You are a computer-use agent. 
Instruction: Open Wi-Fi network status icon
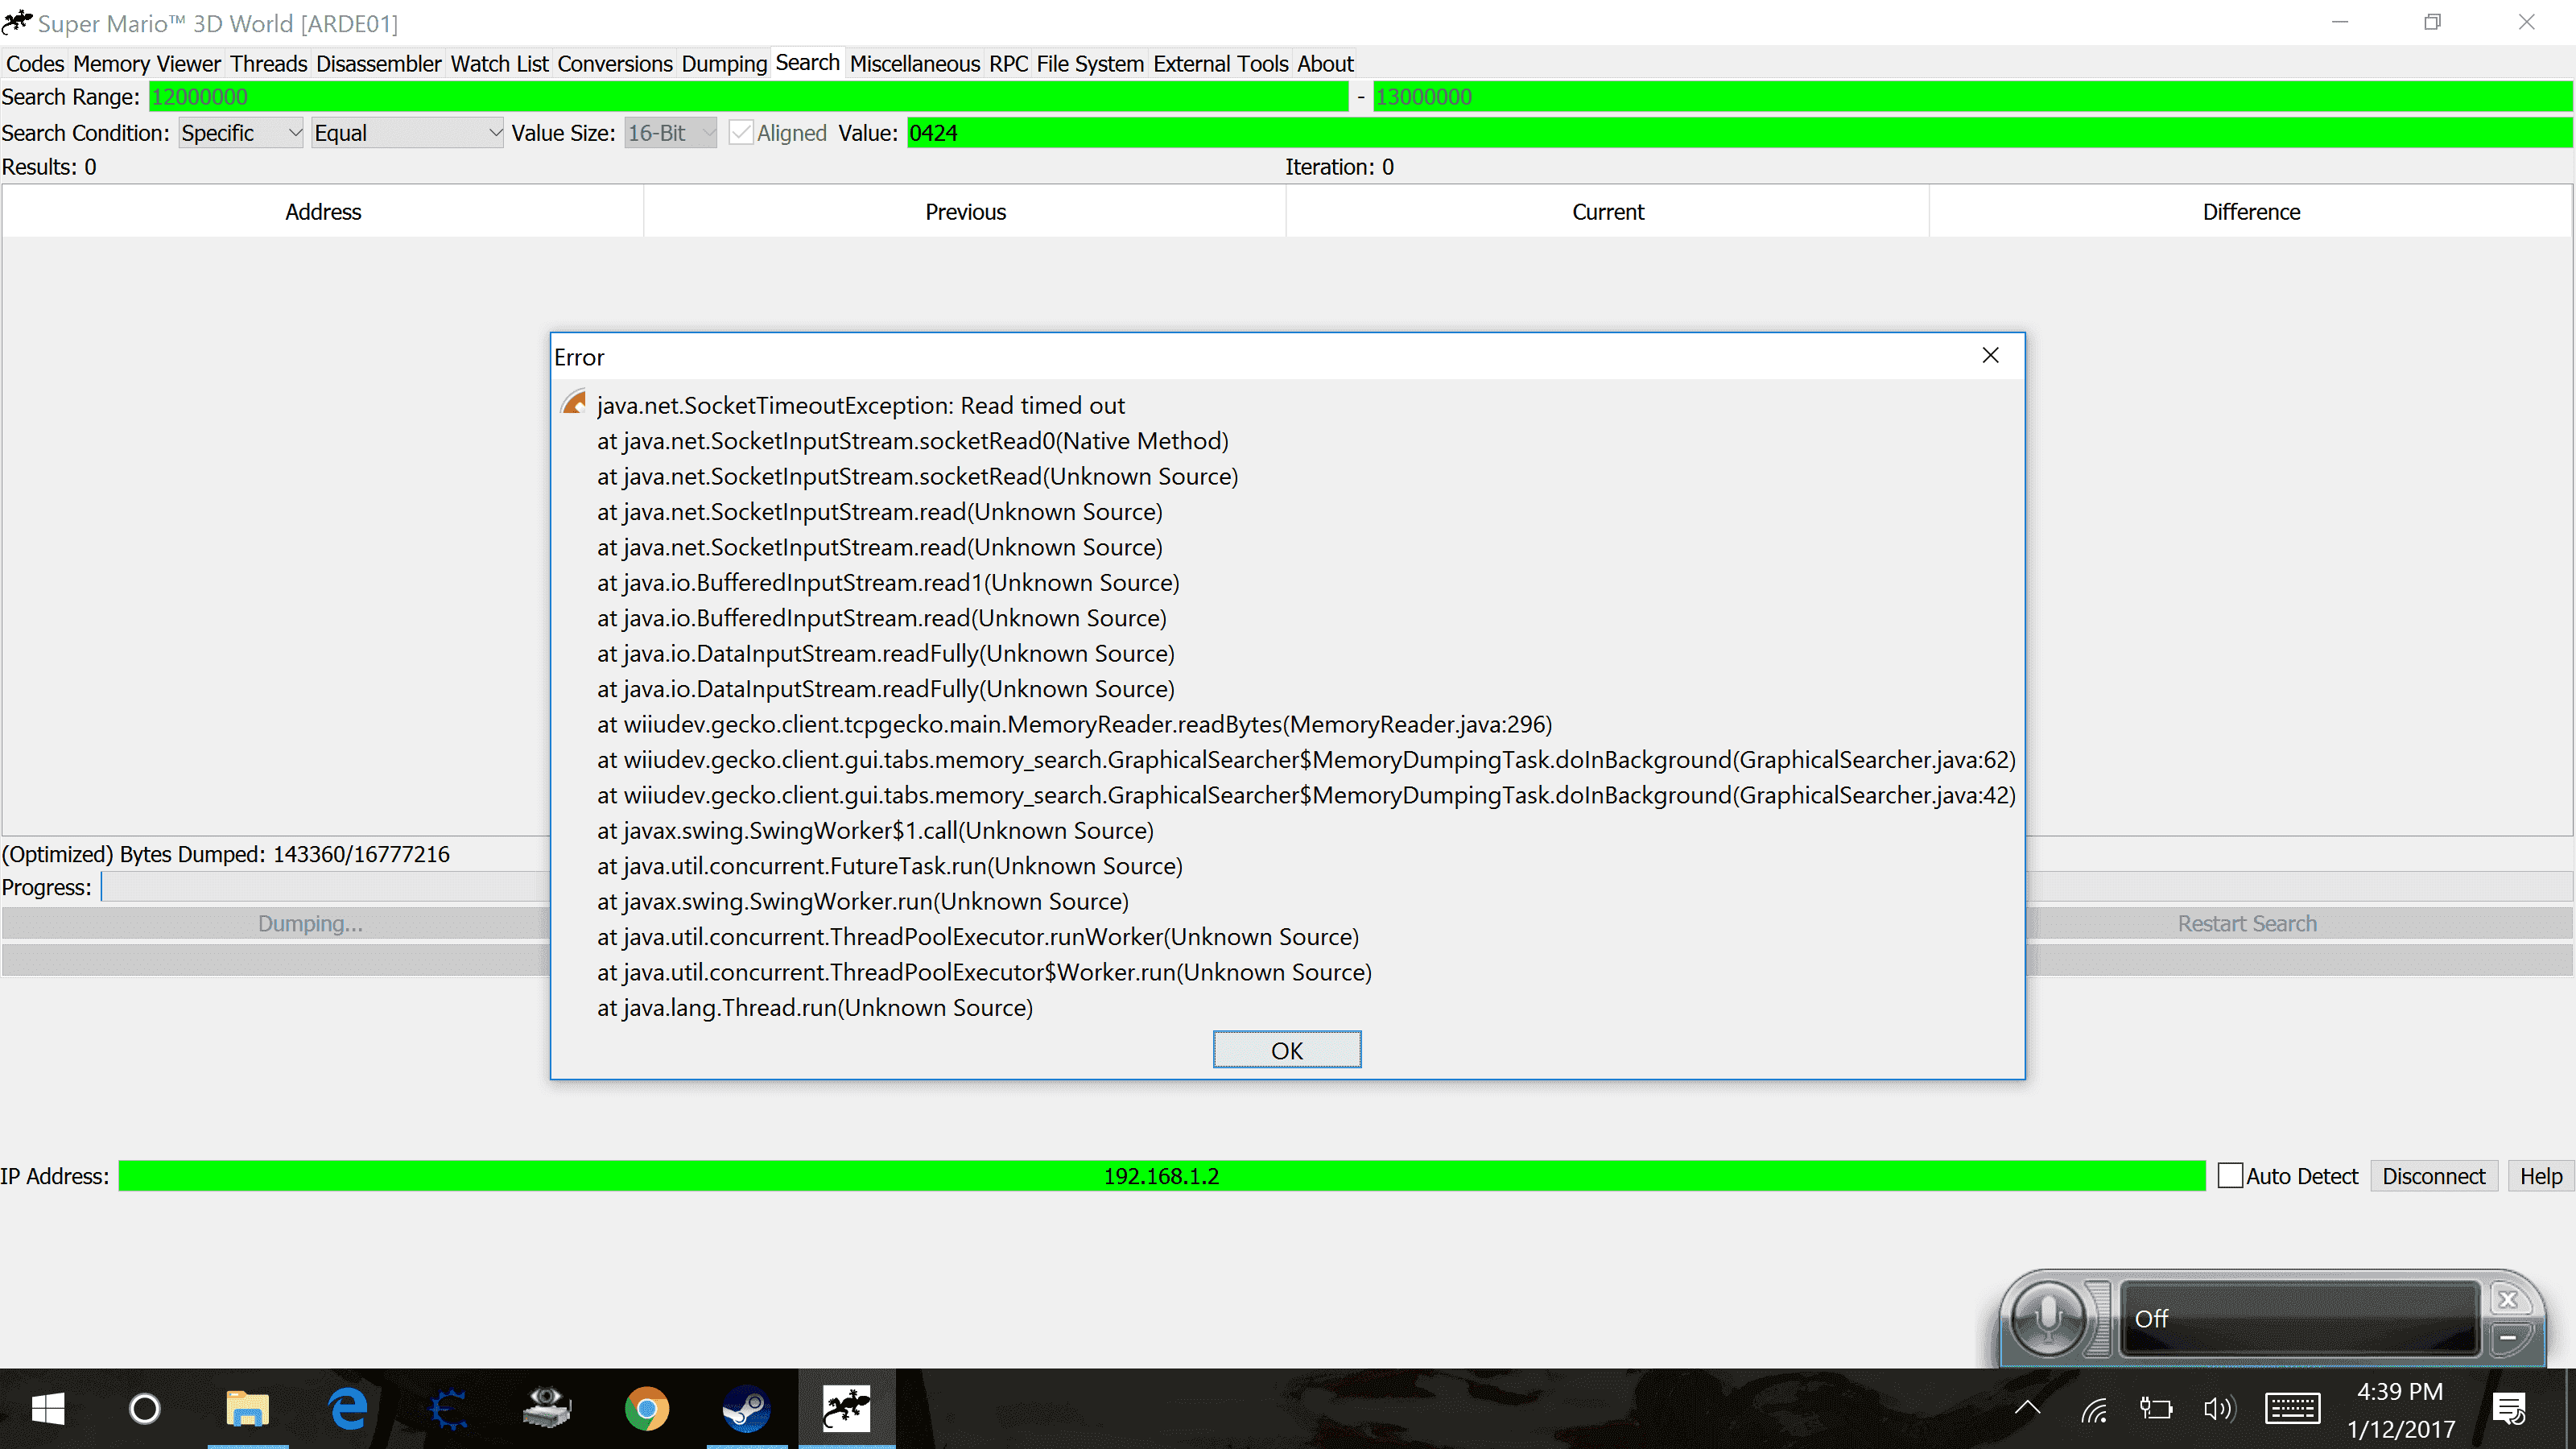[x=2094, y=1410]
